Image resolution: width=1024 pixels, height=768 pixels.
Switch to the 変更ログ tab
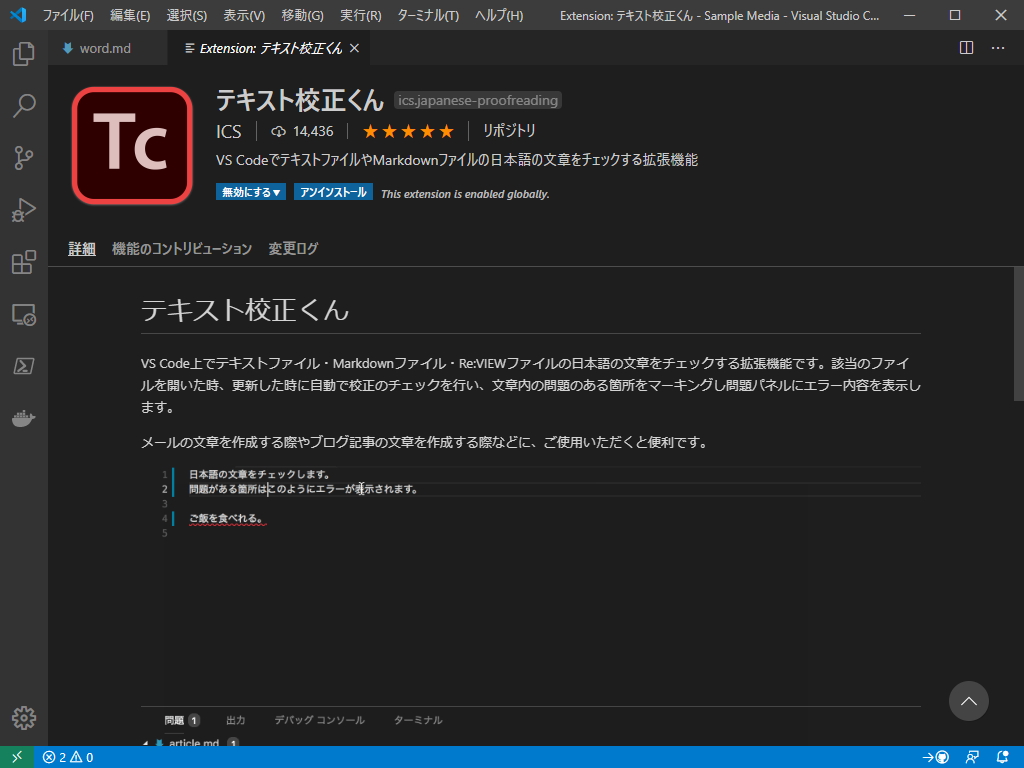291,248
